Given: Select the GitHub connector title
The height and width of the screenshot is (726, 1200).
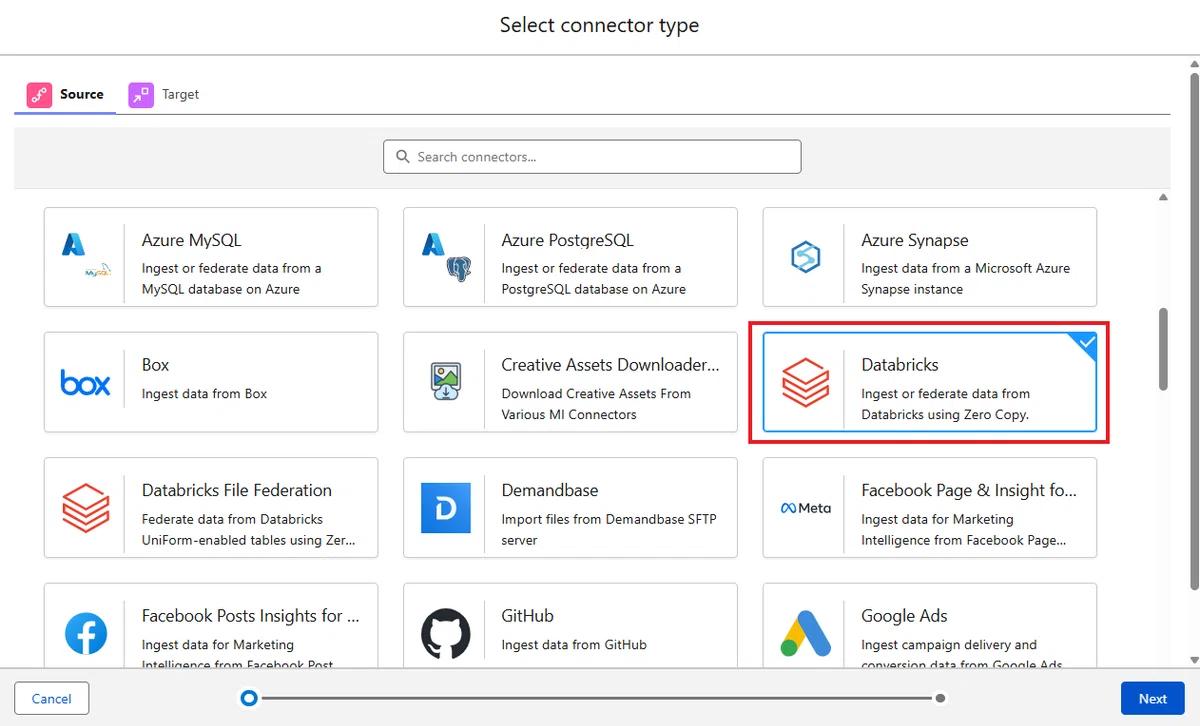Looking at the screenshot, I should [527, 616].
